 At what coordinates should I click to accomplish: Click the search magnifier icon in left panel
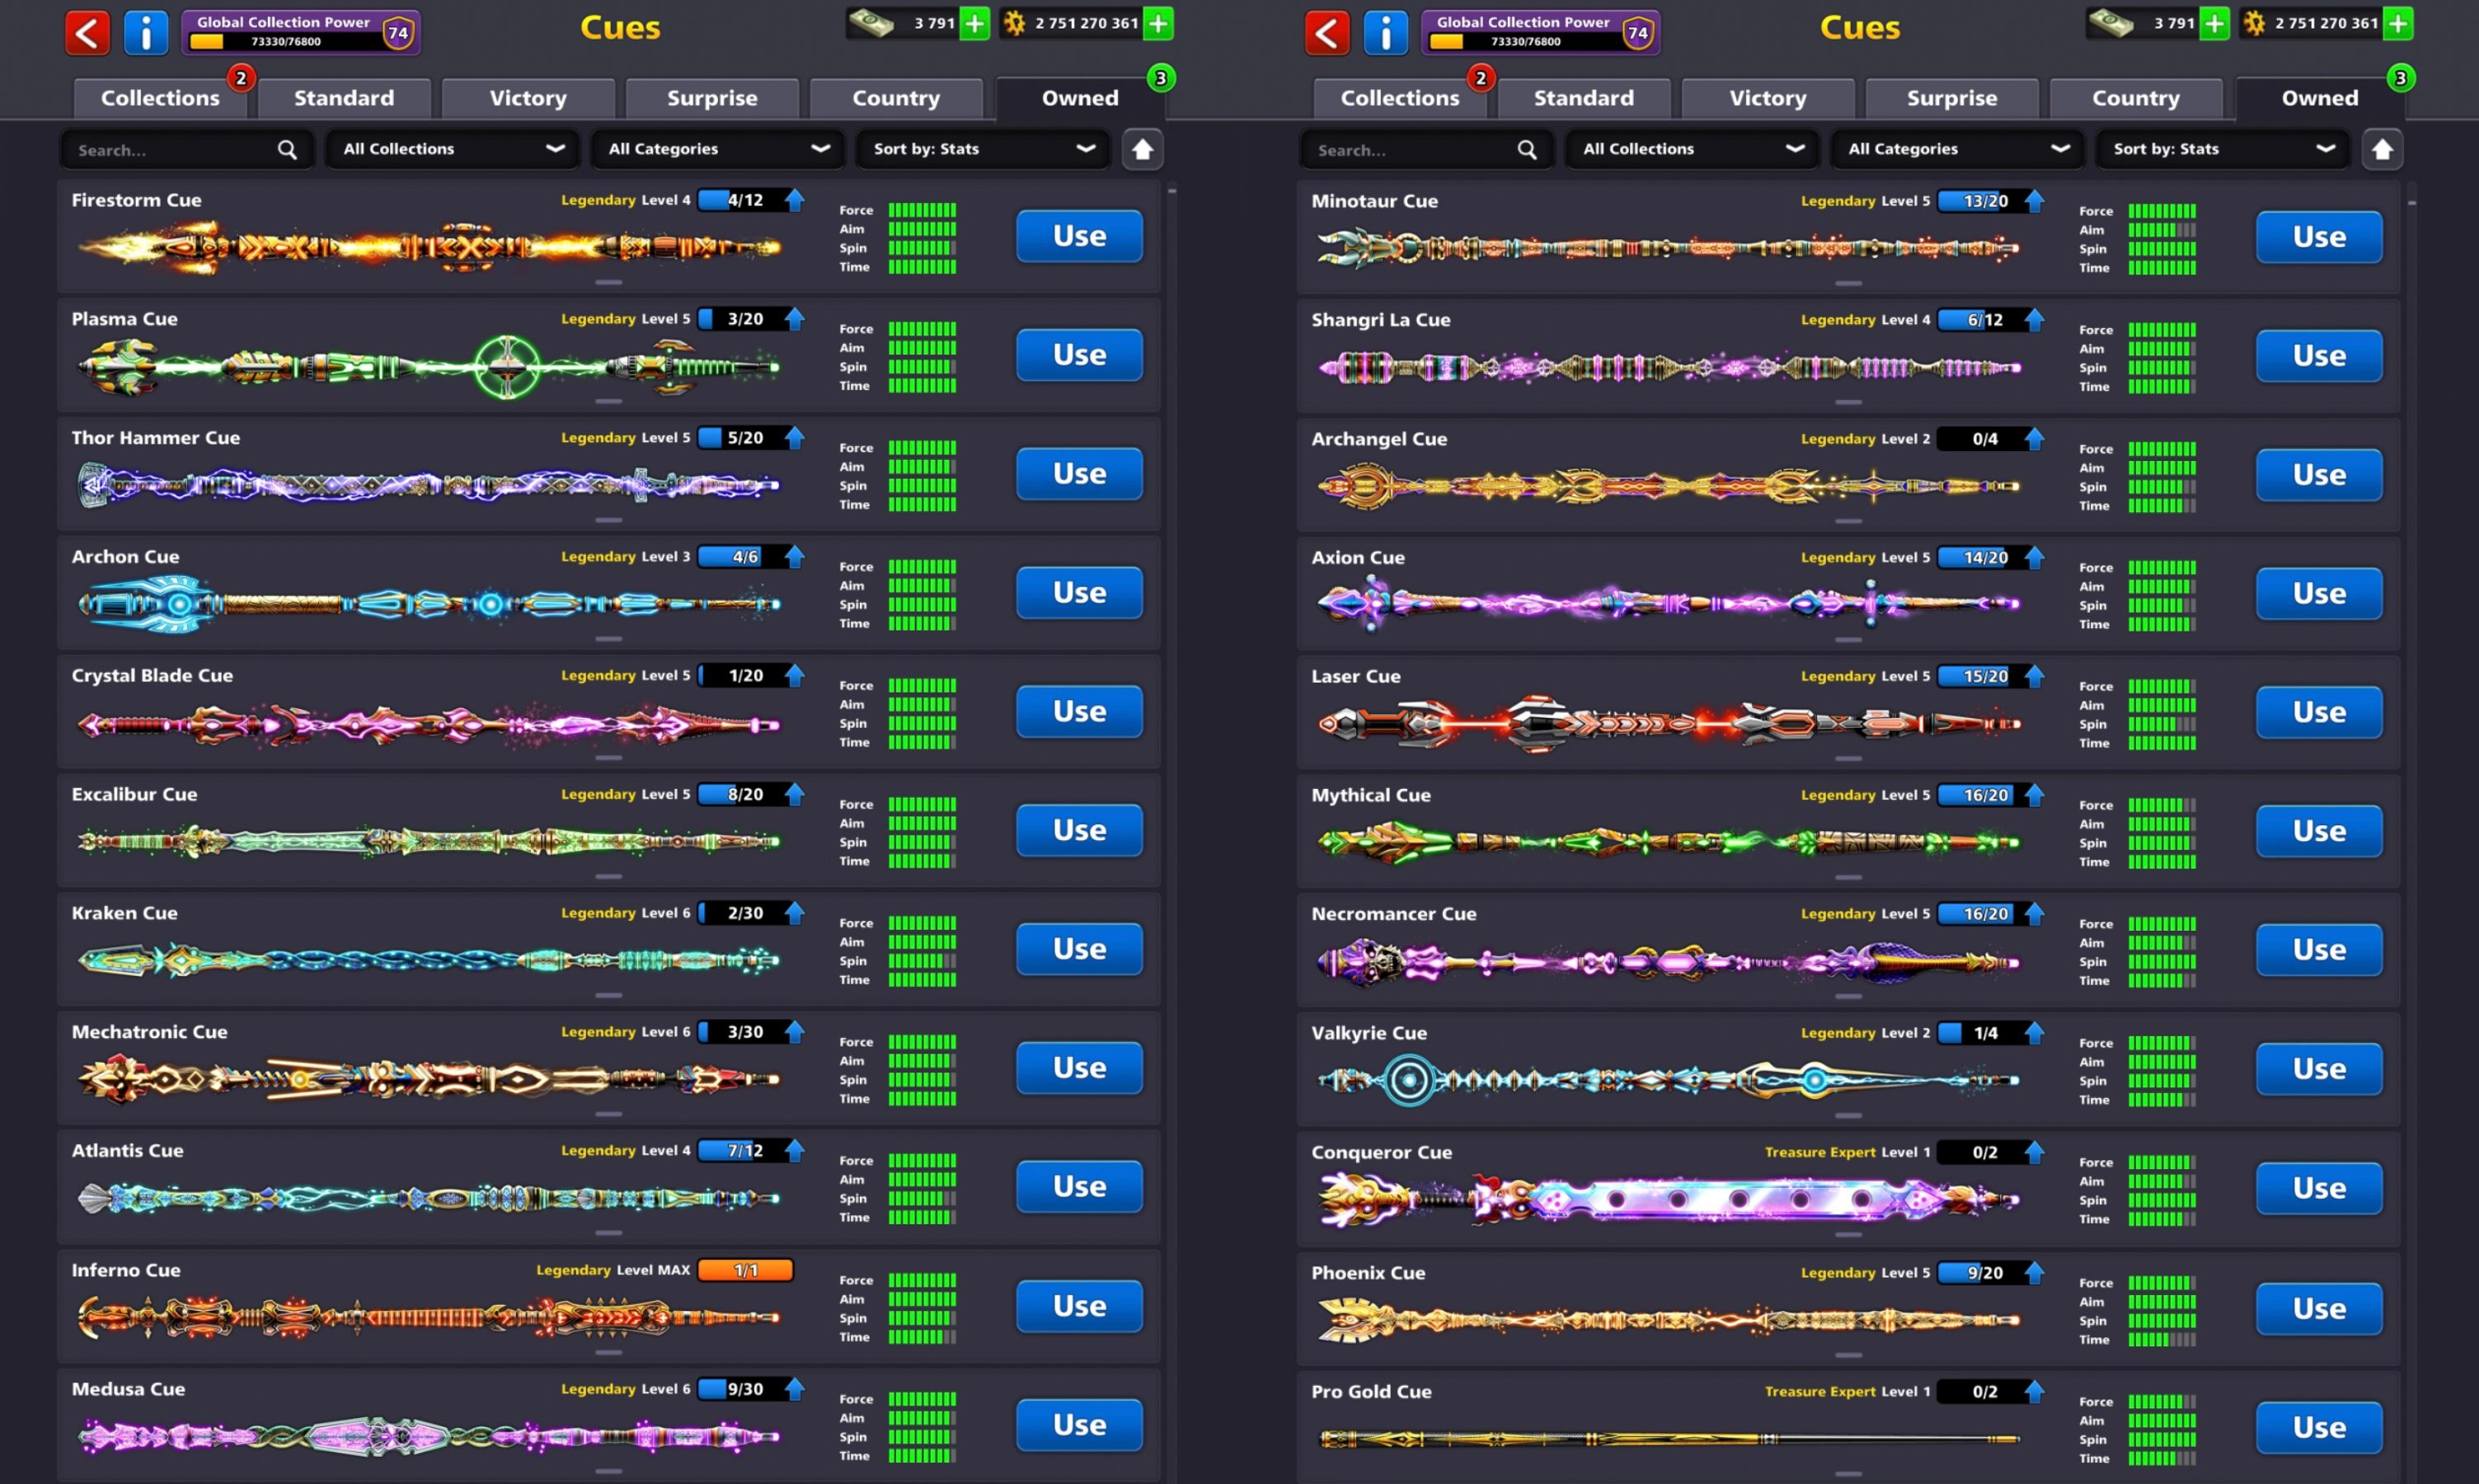coord(287,150)
